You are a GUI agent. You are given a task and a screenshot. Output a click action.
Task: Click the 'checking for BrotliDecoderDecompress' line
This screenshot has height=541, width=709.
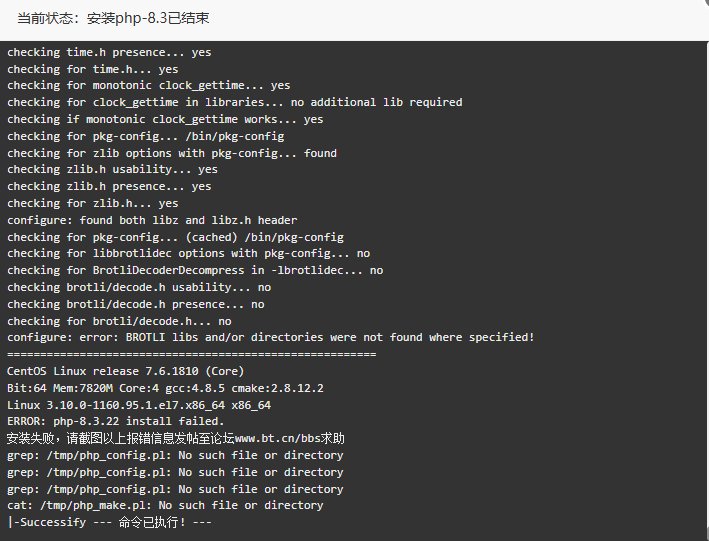coord(195,270)
